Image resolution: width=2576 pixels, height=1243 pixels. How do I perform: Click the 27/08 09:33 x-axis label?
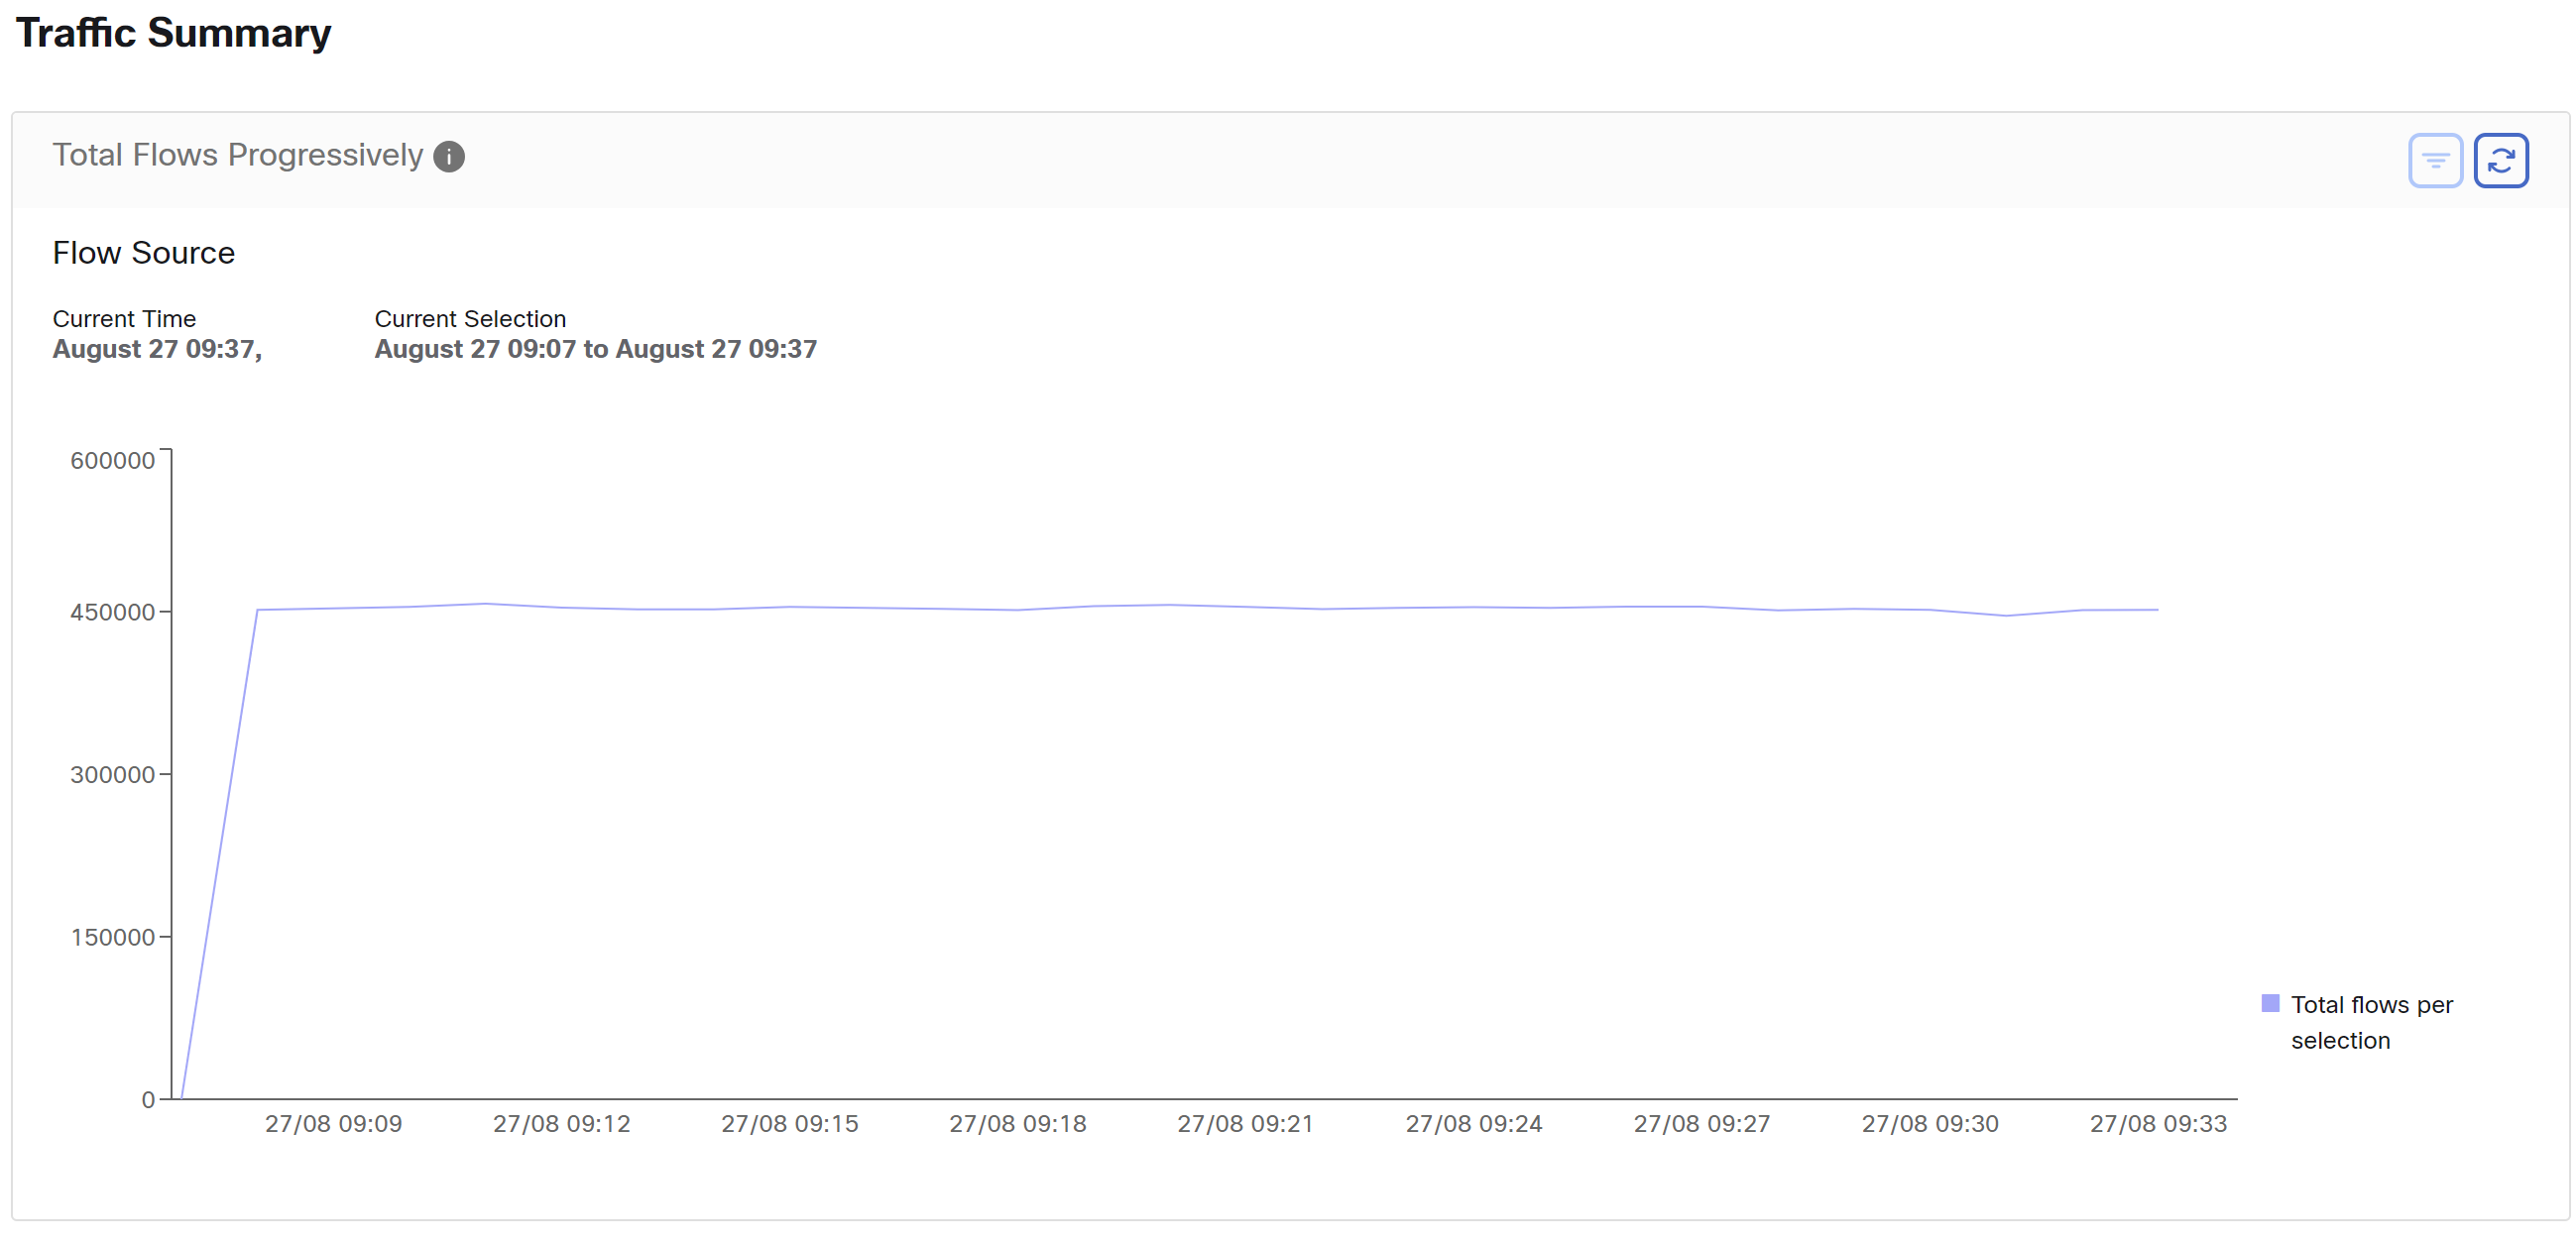[2158, 1124]
